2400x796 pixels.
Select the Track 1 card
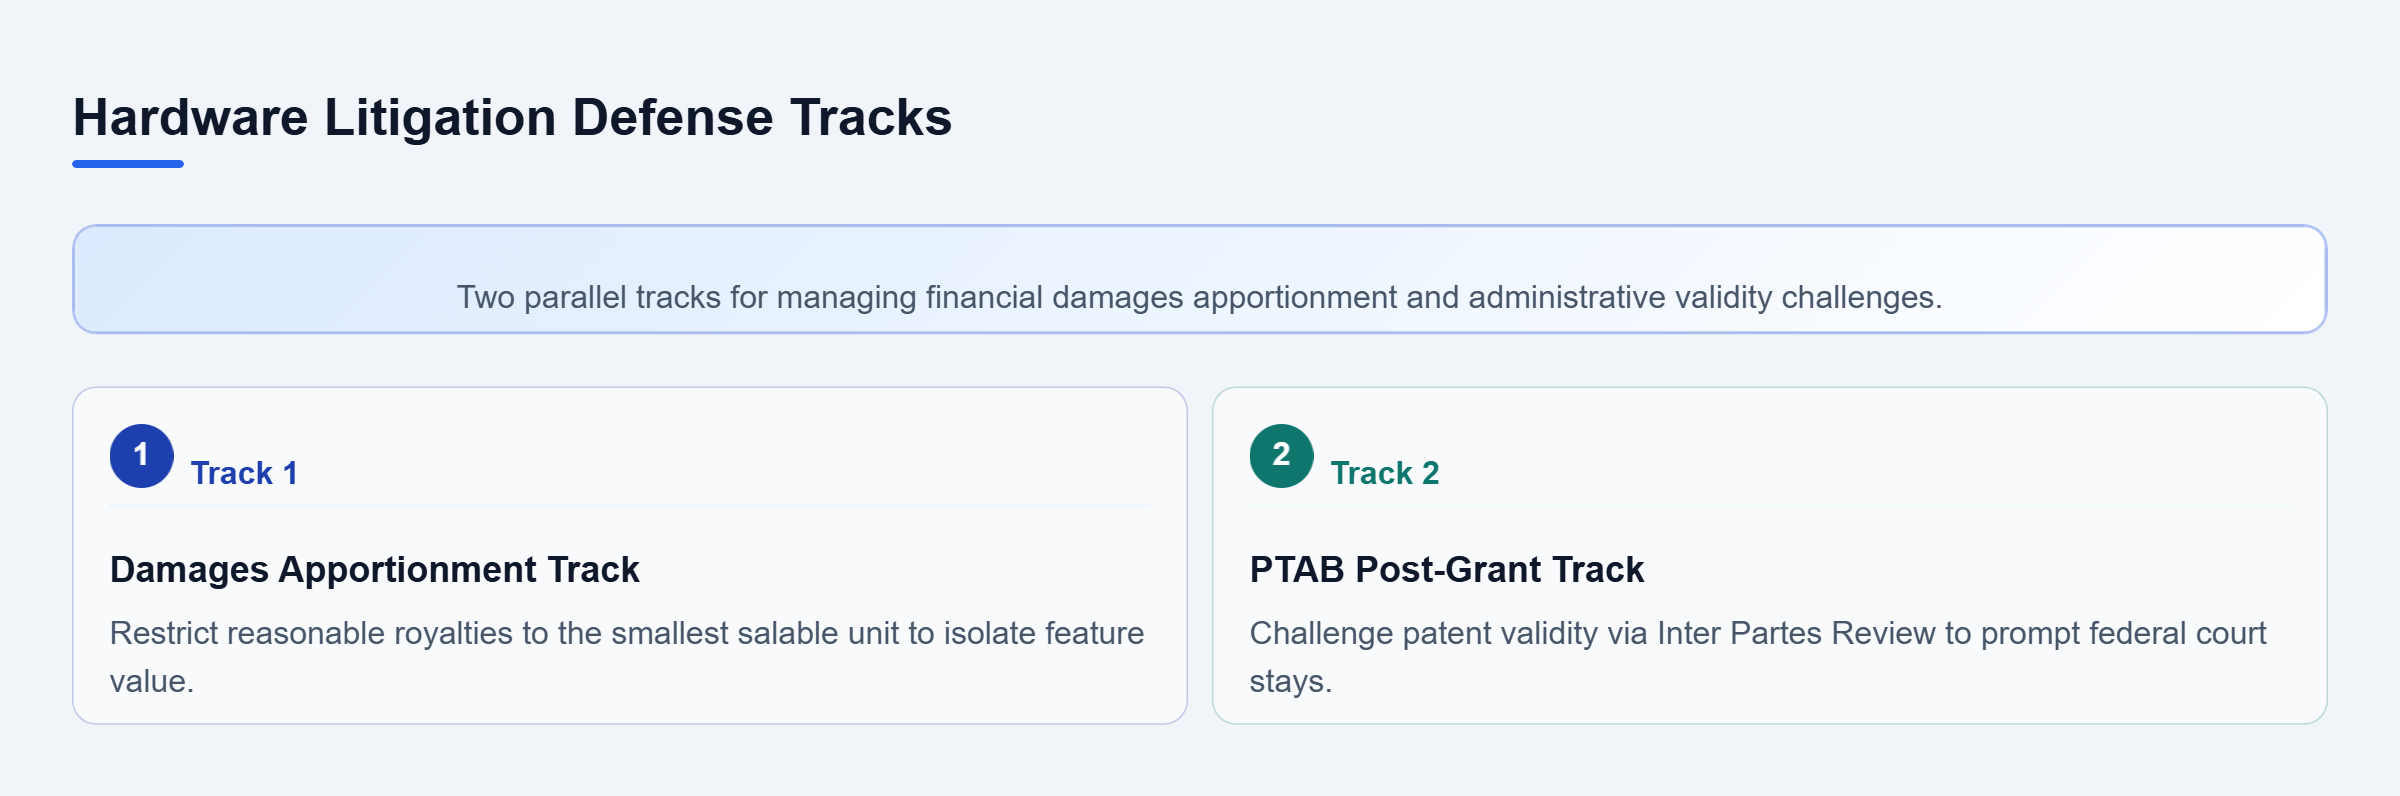point(630,556)
